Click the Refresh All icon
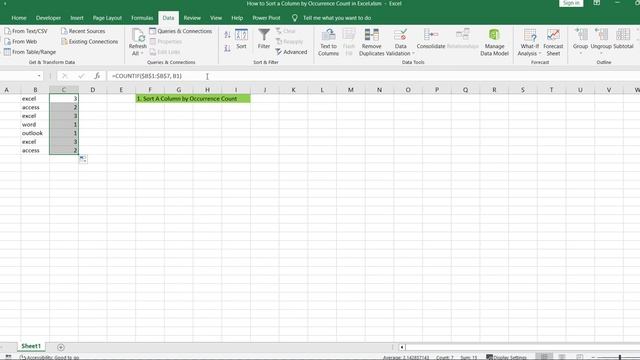The image size is (640, 360). coord(138,35)
